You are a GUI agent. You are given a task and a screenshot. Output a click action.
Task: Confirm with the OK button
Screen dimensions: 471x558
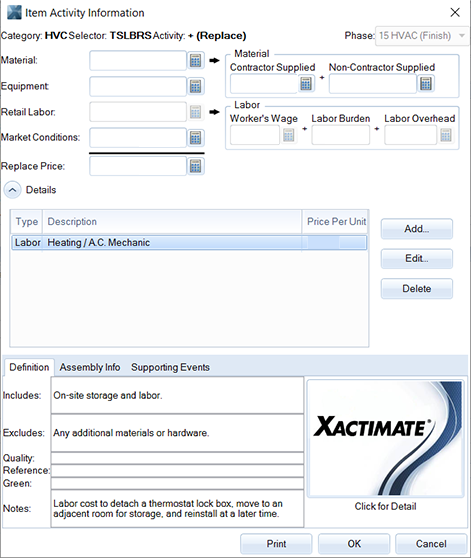(354, 544)
